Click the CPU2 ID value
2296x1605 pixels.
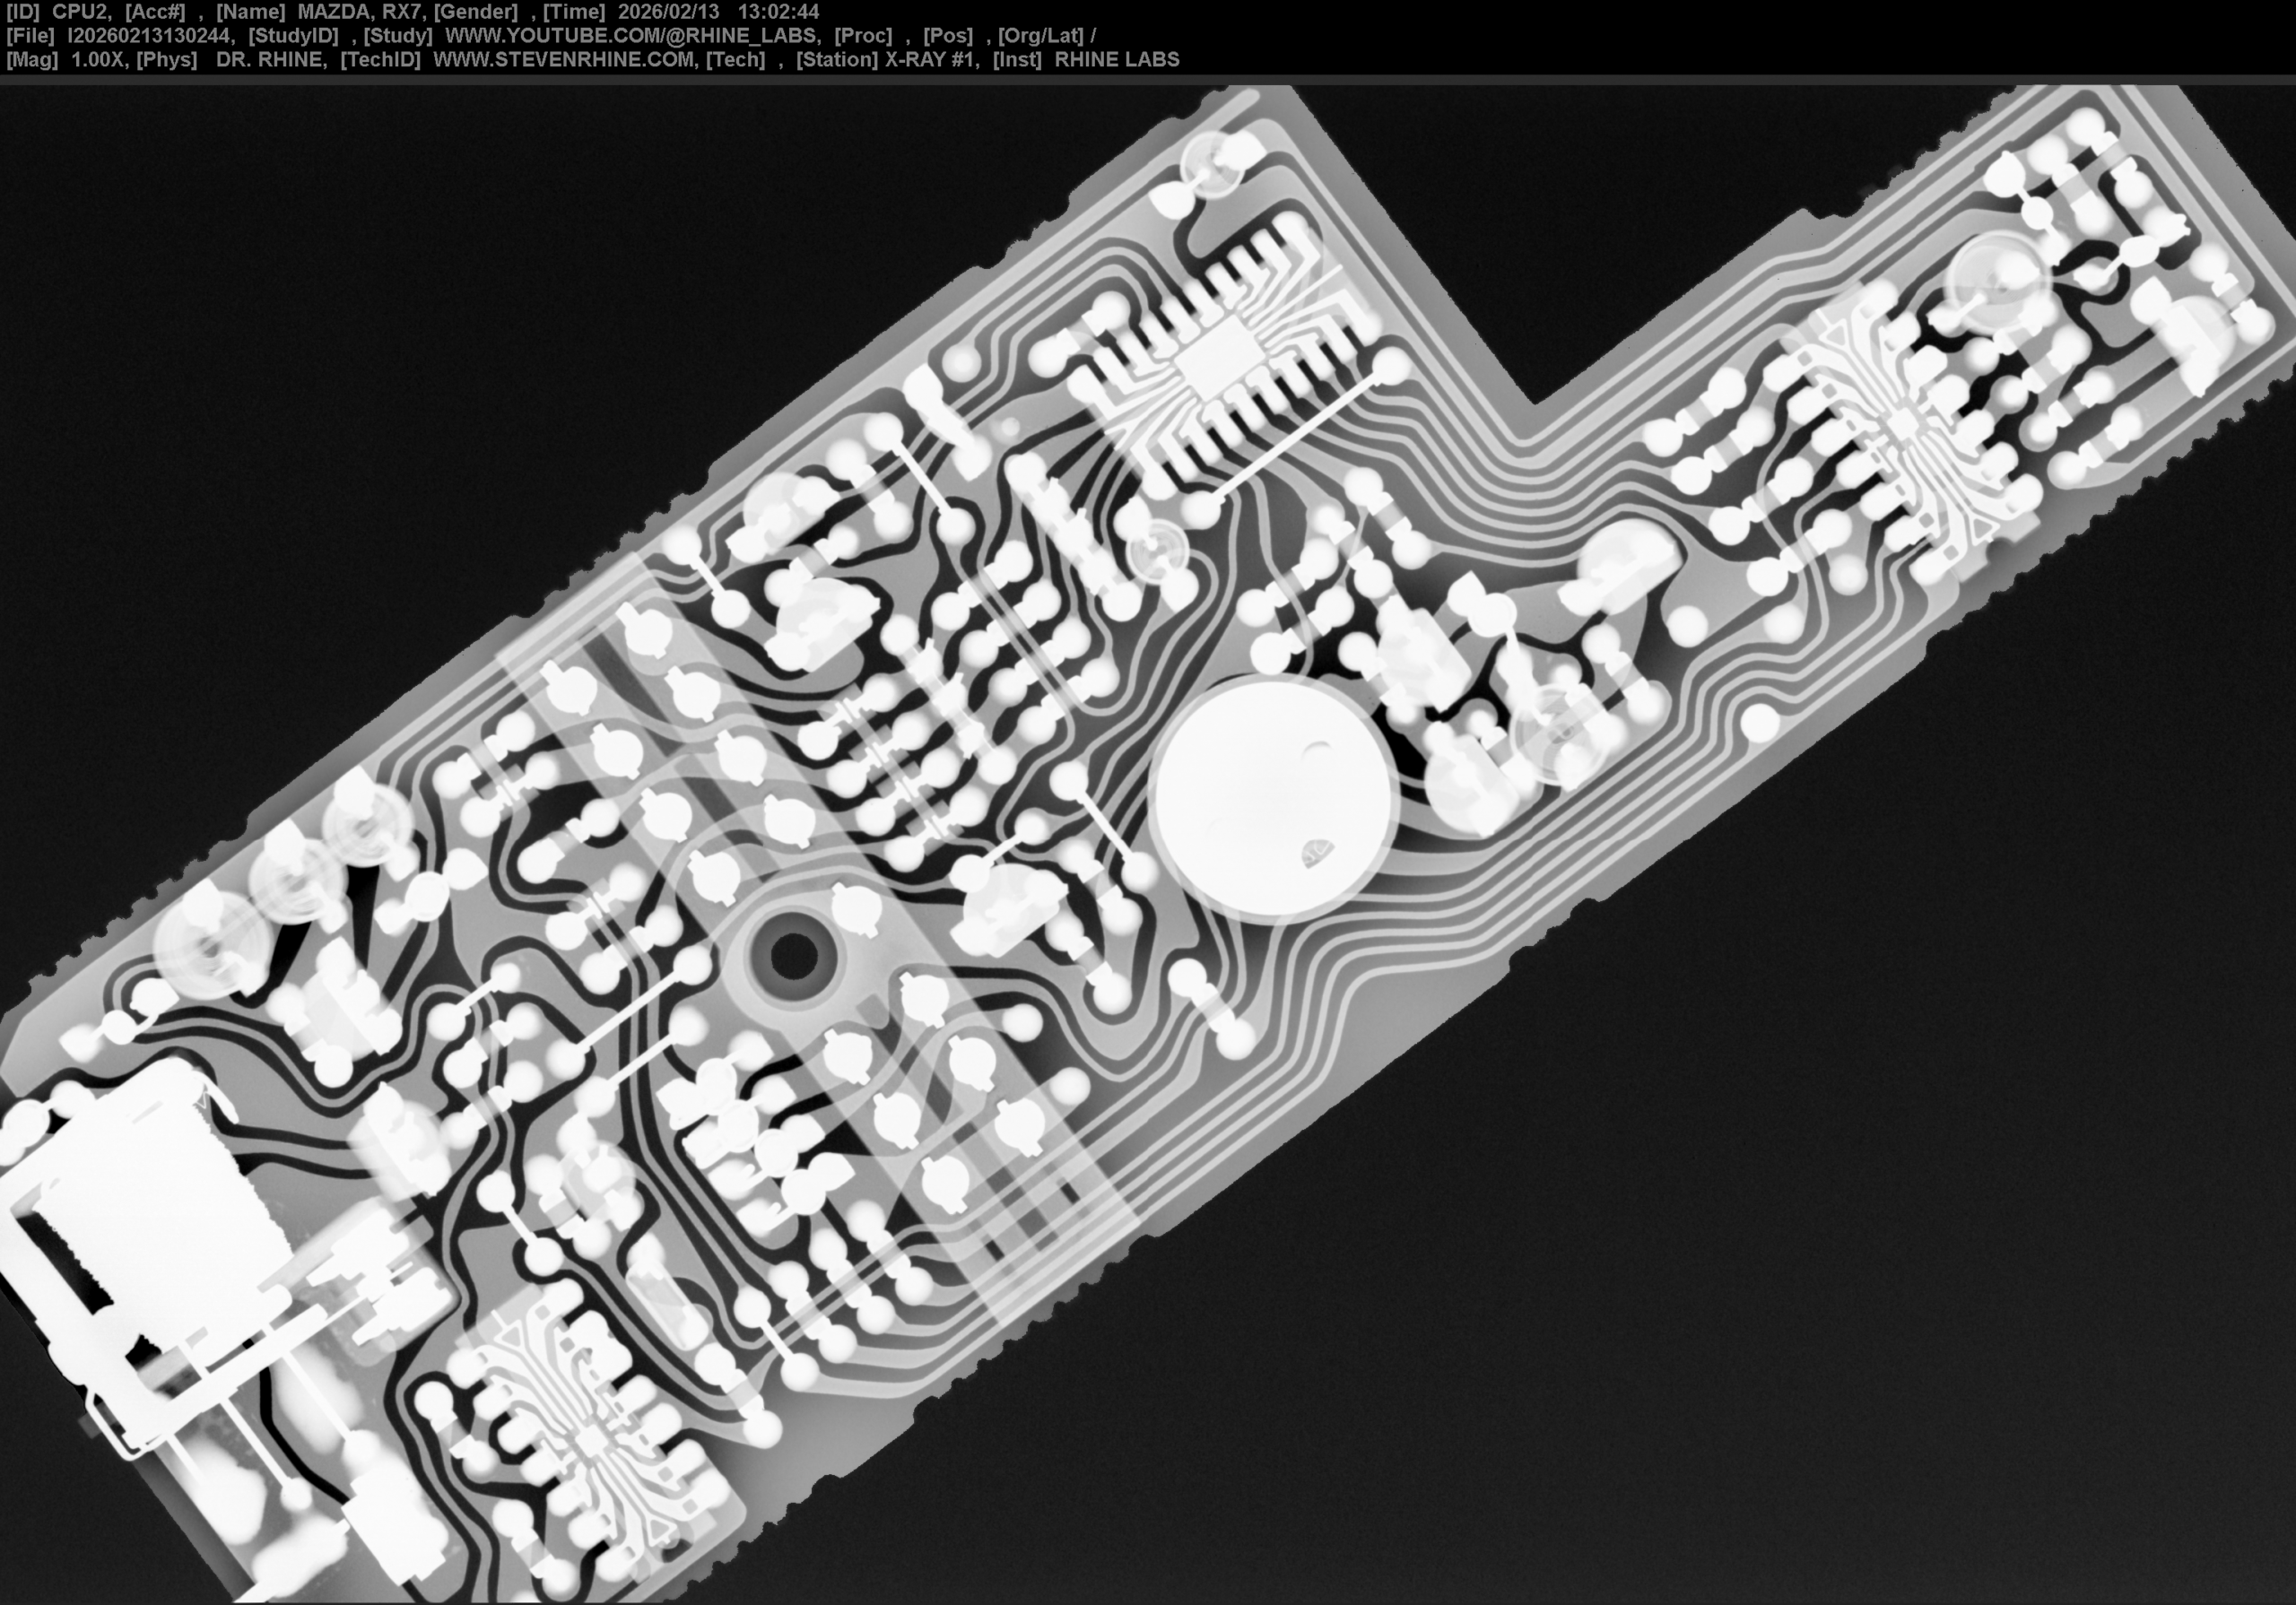(79, 12)
